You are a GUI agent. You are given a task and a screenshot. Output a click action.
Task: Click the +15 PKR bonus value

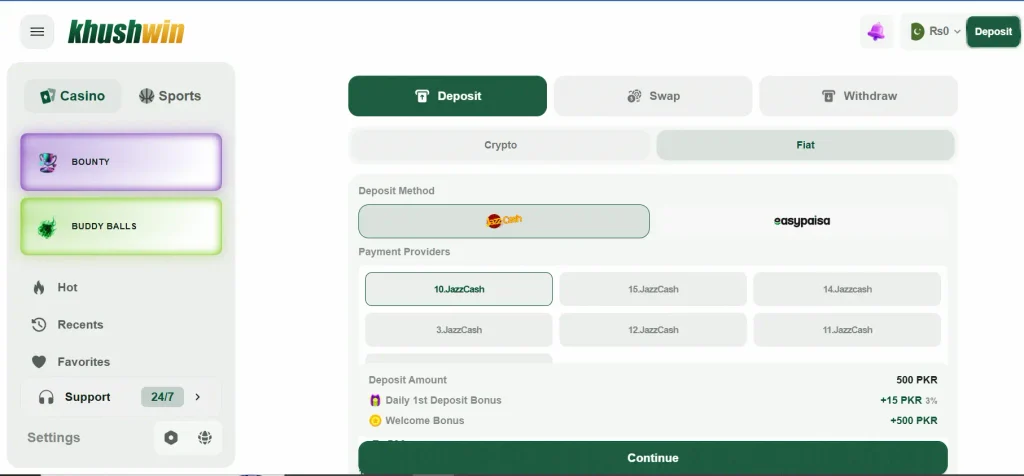(901, 400)
